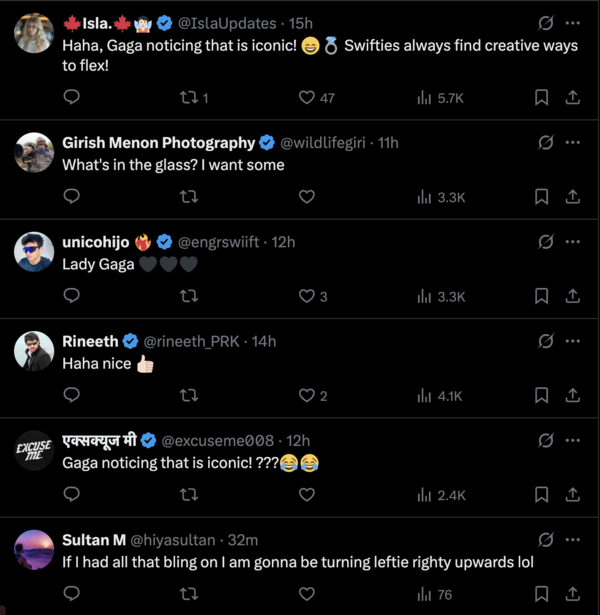Screen dimensions: 600x615
Task: Open Grok icon on unicohijo's tweet
Action: [x=546, y=241]
